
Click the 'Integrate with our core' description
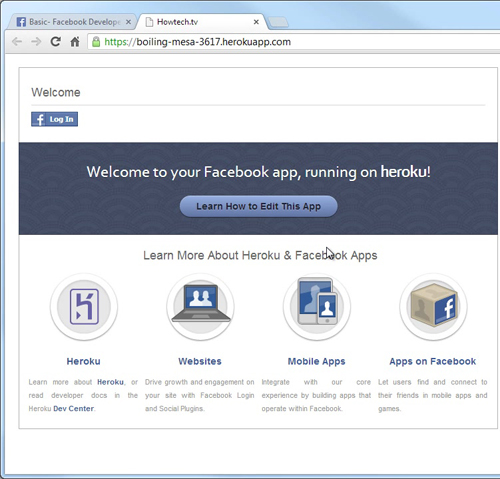(x=316, y=395)
